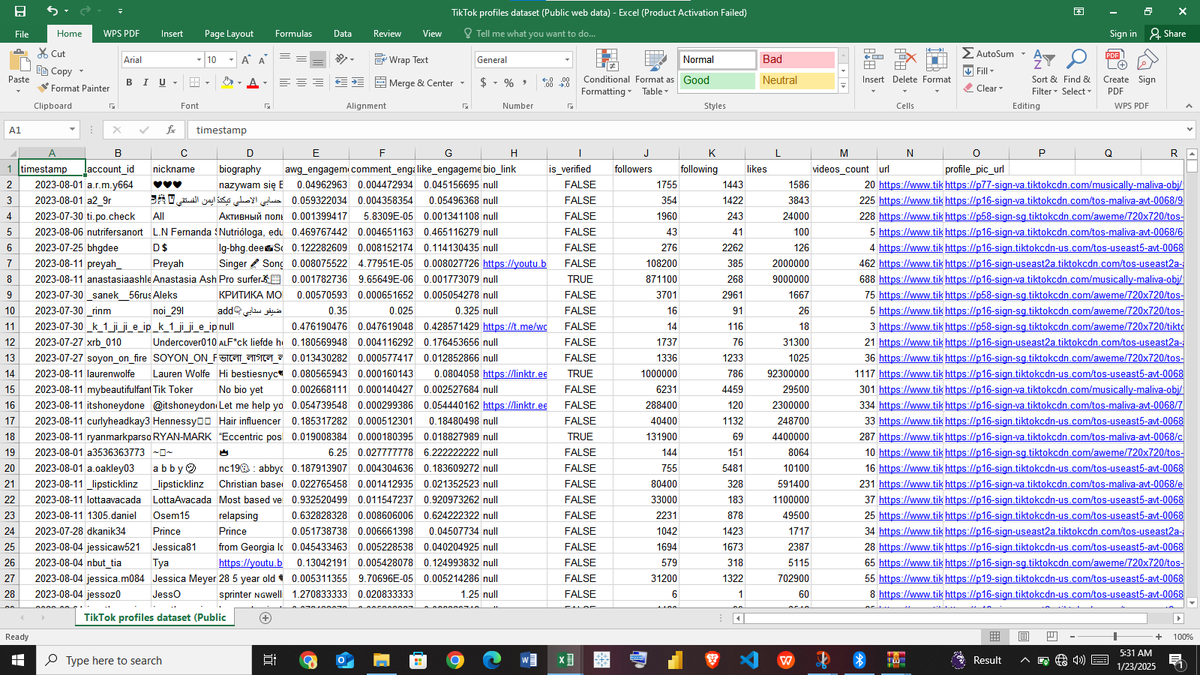1200x675 pixels.
Task: Click the fill color paint bucket
Action: (226, 83)
